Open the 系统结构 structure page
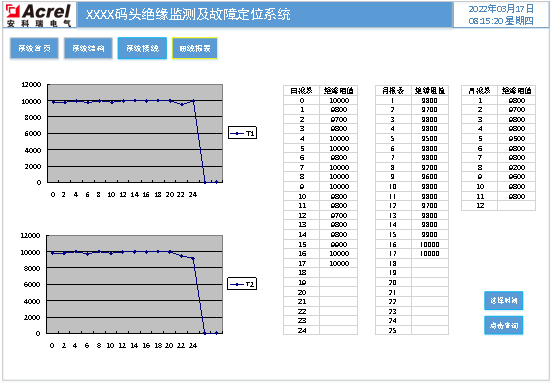553x385 pixels. pos(88,48)
